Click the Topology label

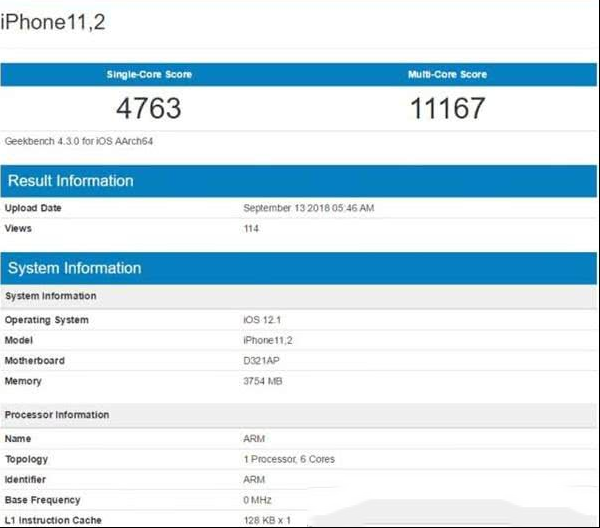[26, 459]
